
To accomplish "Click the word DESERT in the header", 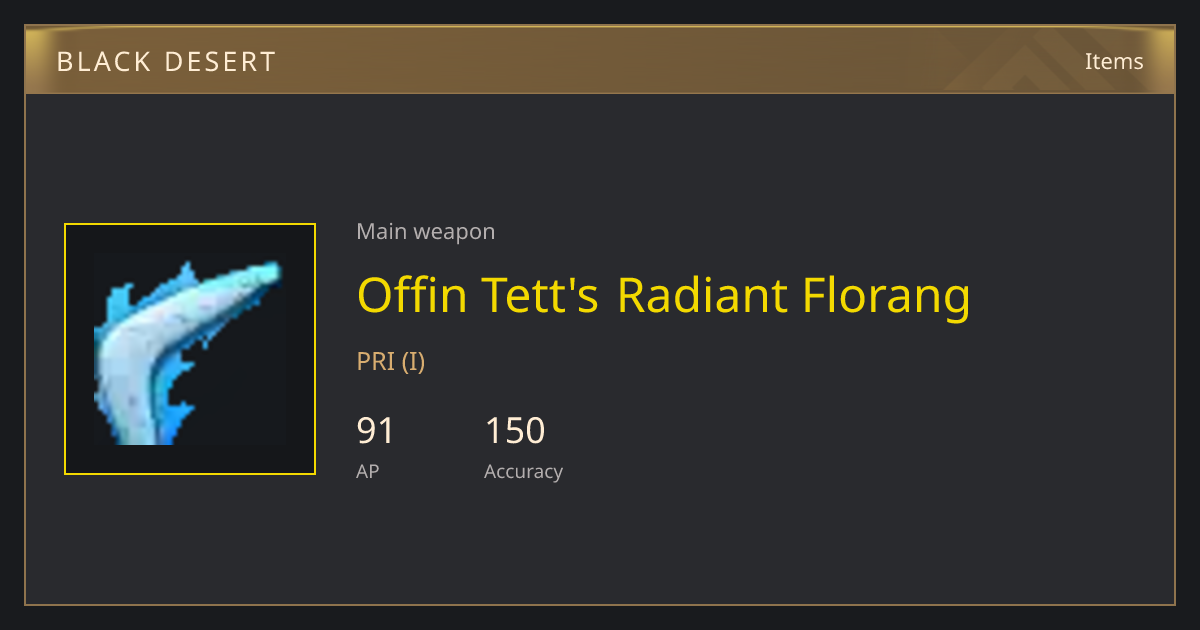I will pyautogui.click(x=222, y=62).
